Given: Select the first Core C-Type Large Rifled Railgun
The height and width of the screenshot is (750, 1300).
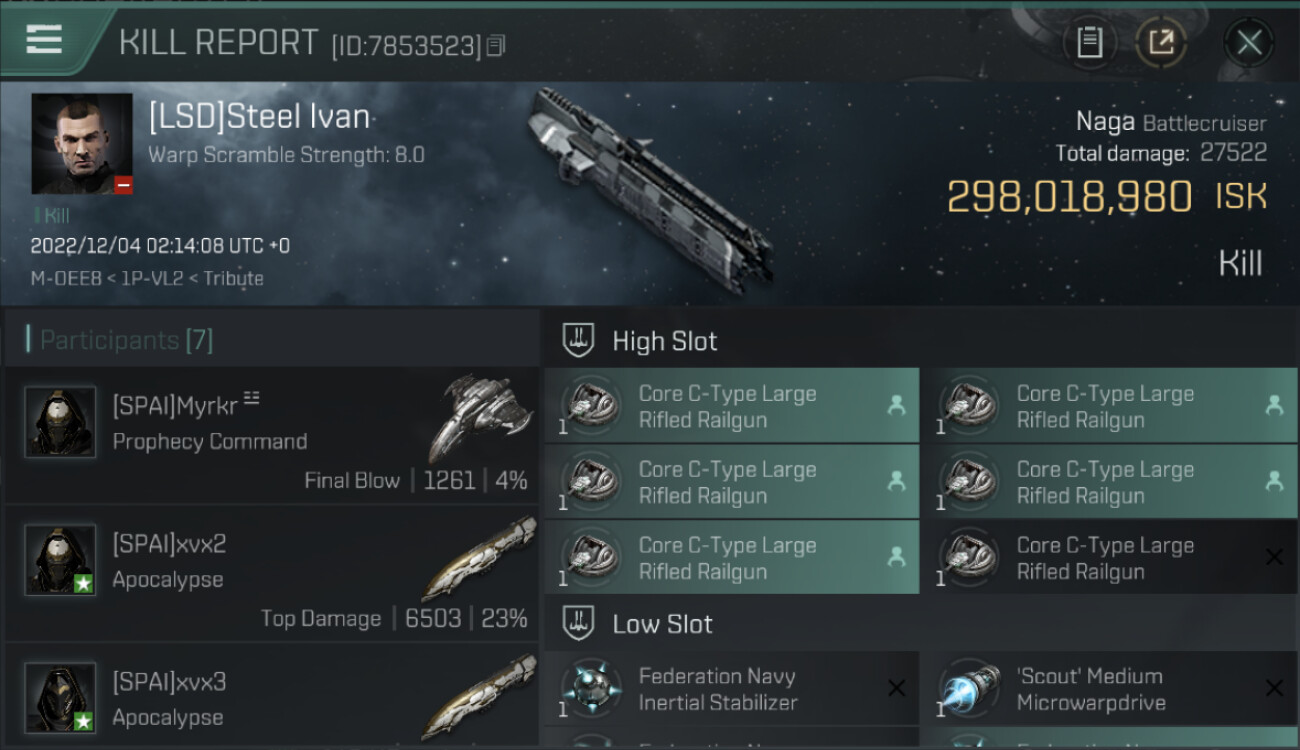Looking at the screenshot, I should (x=732, y=406).
